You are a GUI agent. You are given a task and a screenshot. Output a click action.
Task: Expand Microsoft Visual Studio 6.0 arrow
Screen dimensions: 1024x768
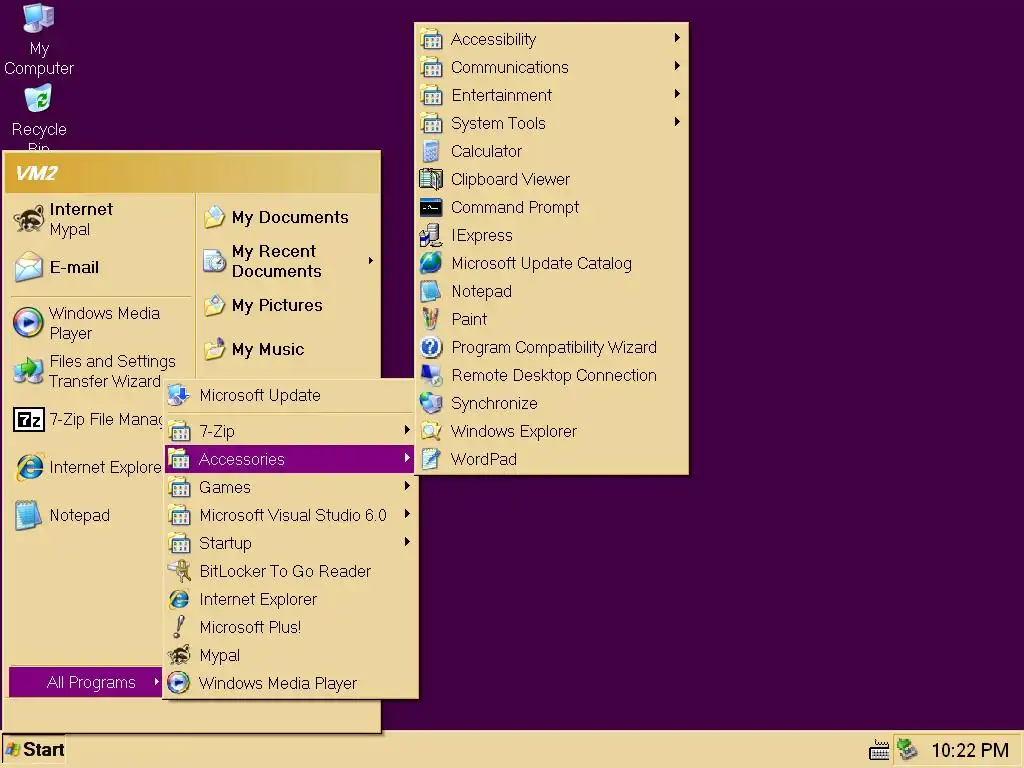click(407, 514)
